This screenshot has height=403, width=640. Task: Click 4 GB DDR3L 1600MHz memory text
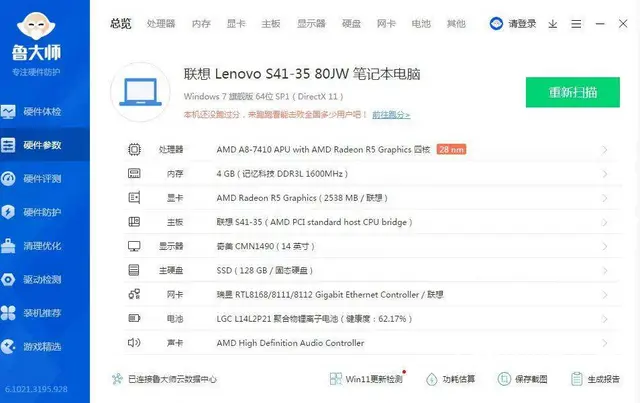tap(282, 174)
